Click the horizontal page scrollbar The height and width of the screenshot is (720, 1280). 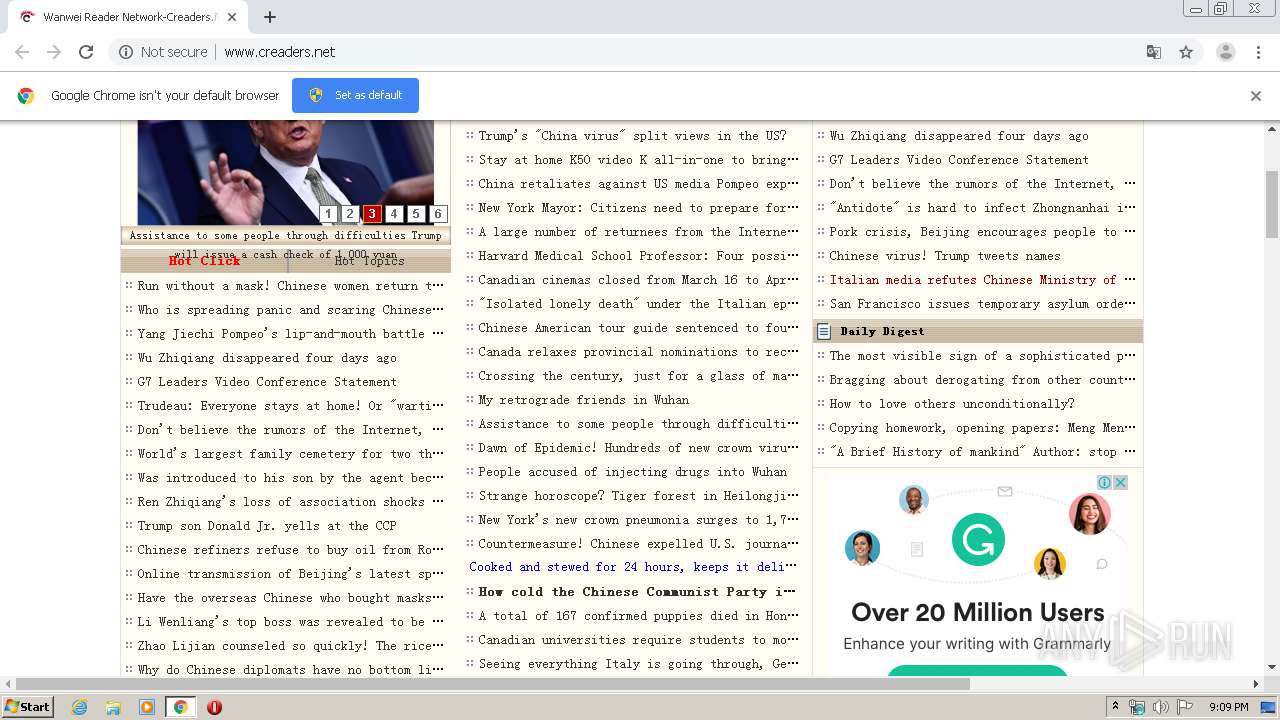pos(493,684)
